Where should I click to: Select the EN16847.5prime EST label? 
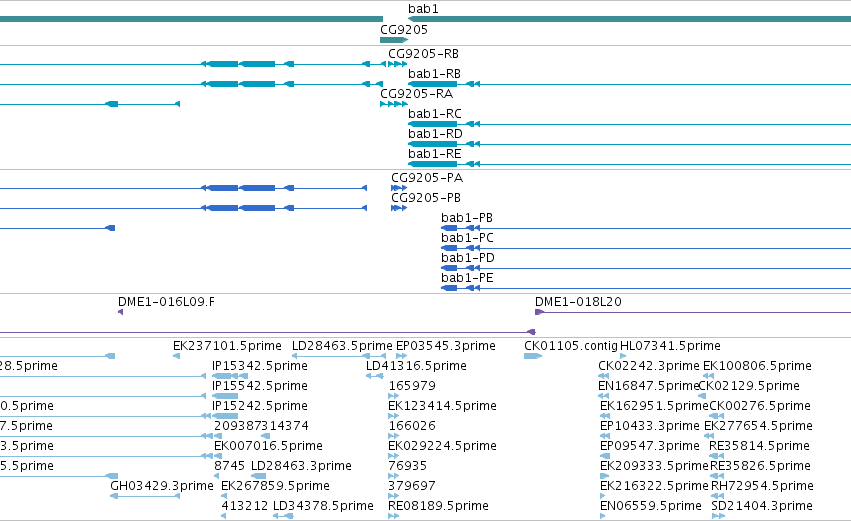649,386
